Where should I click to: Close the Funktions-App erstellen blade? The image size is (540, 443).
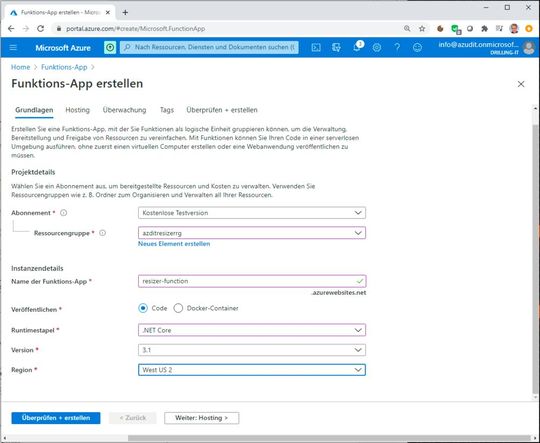point(521,84)
